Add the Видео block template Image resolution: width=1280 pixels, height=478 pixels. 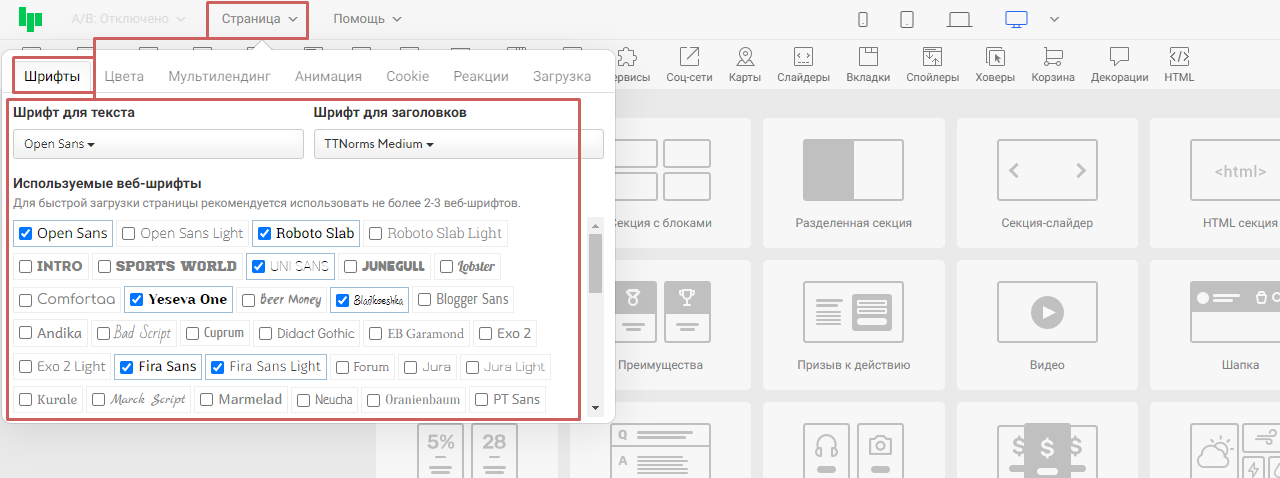1047,325
